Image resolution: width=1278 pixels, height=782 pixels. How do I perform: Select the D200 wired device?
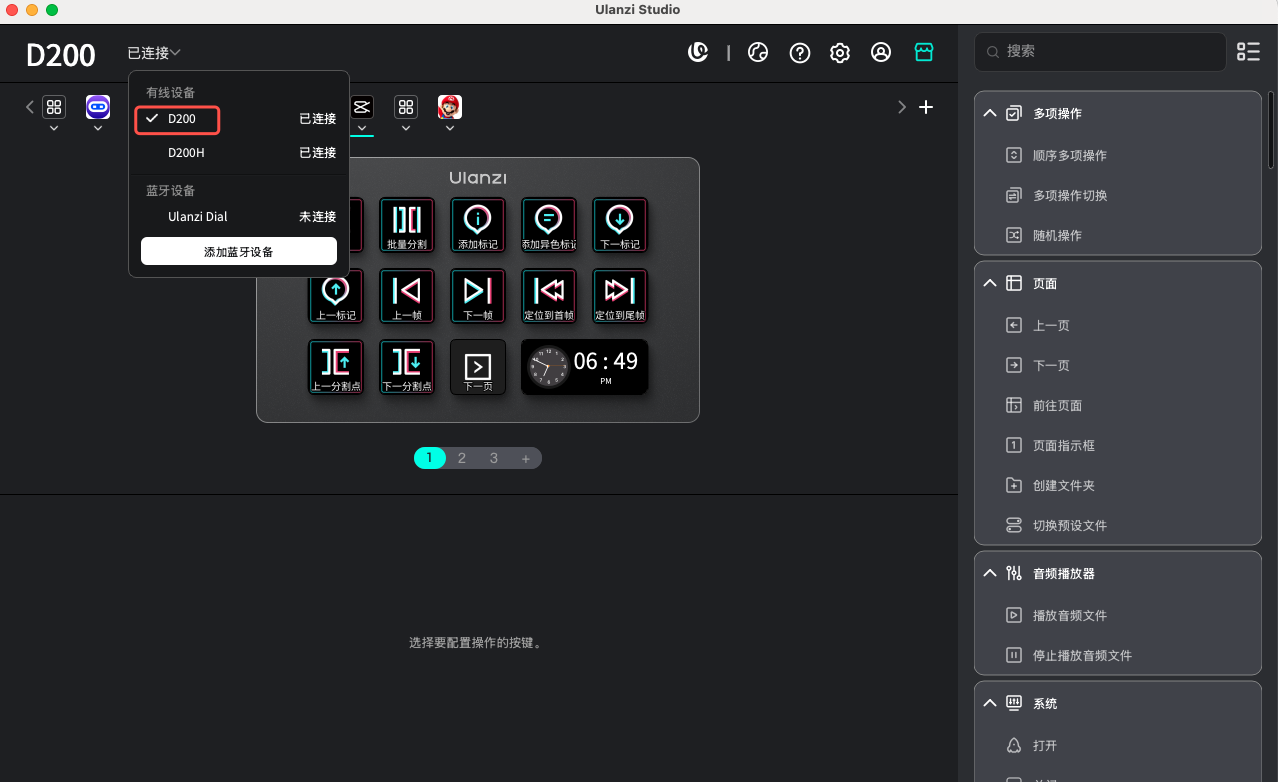(x=181, y=119)
